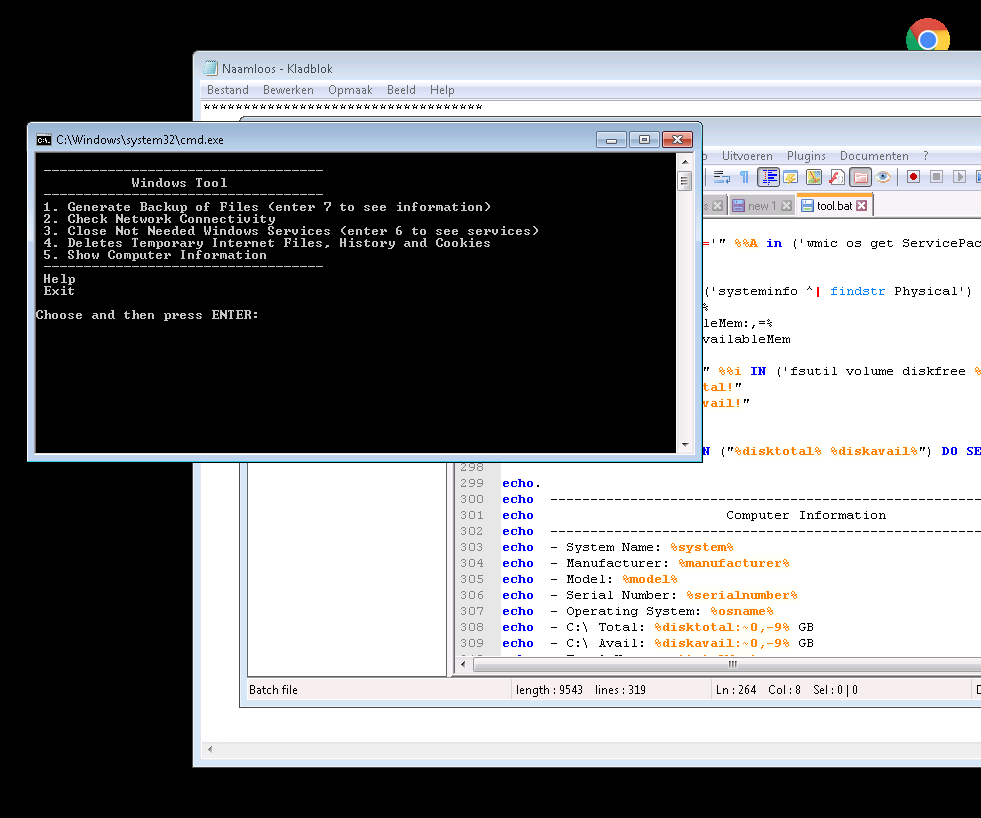Start macro recording
The image size is (981, 818).
click(x=913, y=177)
